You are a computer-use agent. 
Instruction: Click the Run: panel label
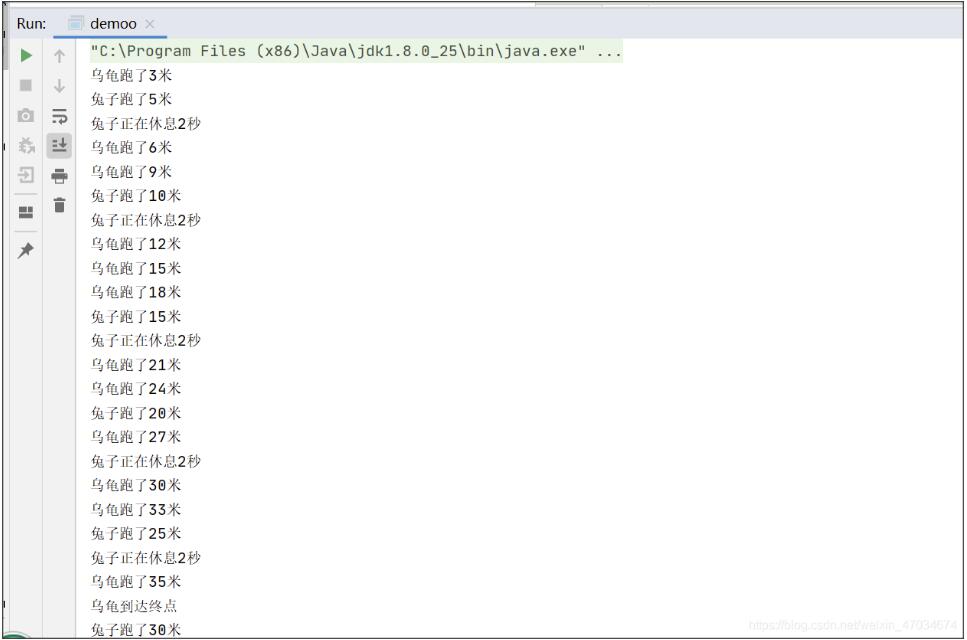(x=31, y=24)
